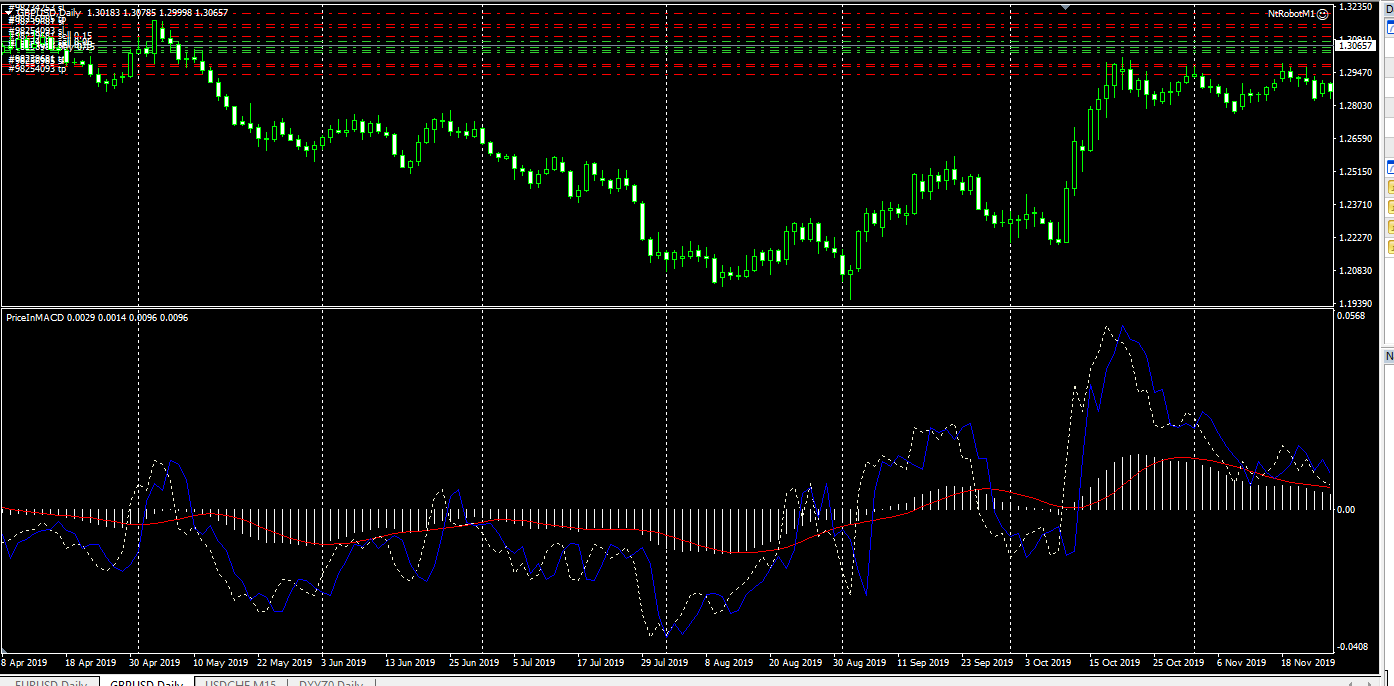
Task: Click the PriceInMACD indicator name label
Action: pyautogui.click(x=35, y=317)
